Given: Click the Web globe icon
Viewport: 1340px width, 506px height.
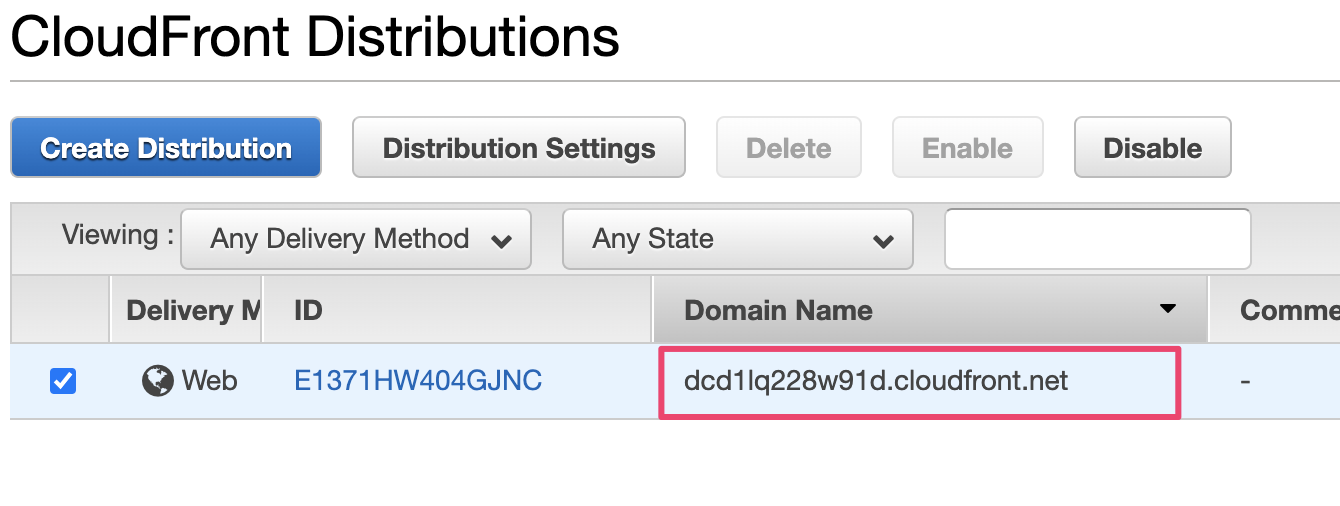Looking at the screenshot, I should (x=157, y=381).
